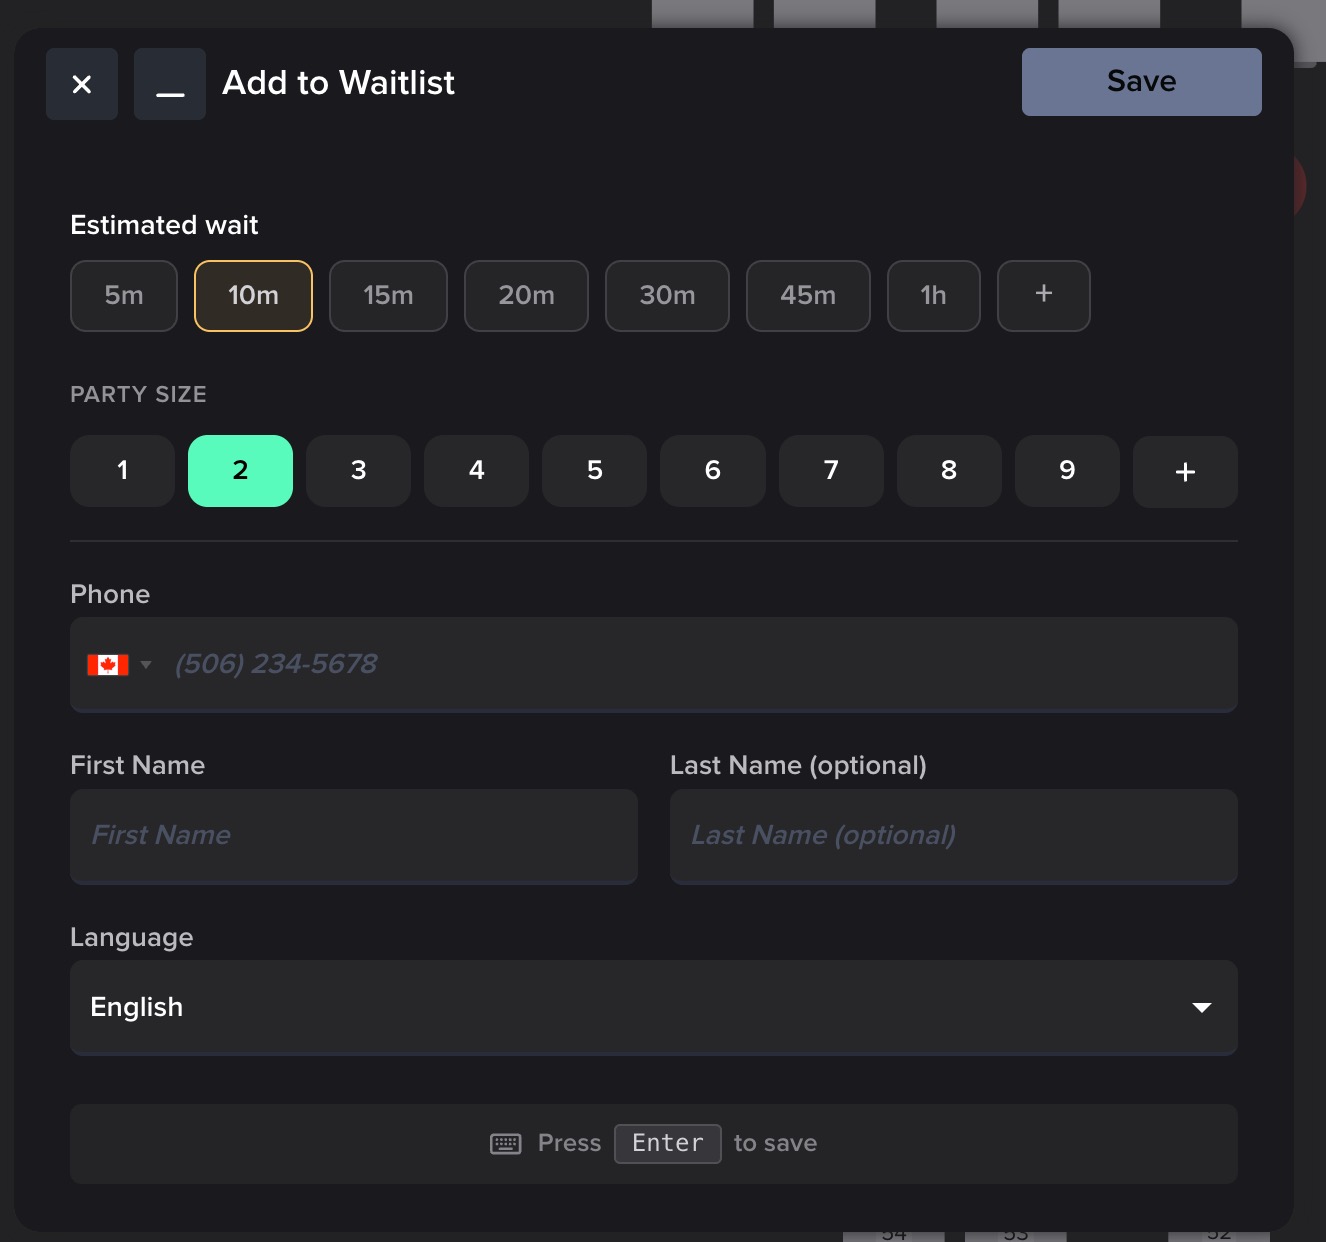Viewport: 1326px width, 1242px height.
Task: Close the Add to Waitlist dialog
Action: [82, 84]
